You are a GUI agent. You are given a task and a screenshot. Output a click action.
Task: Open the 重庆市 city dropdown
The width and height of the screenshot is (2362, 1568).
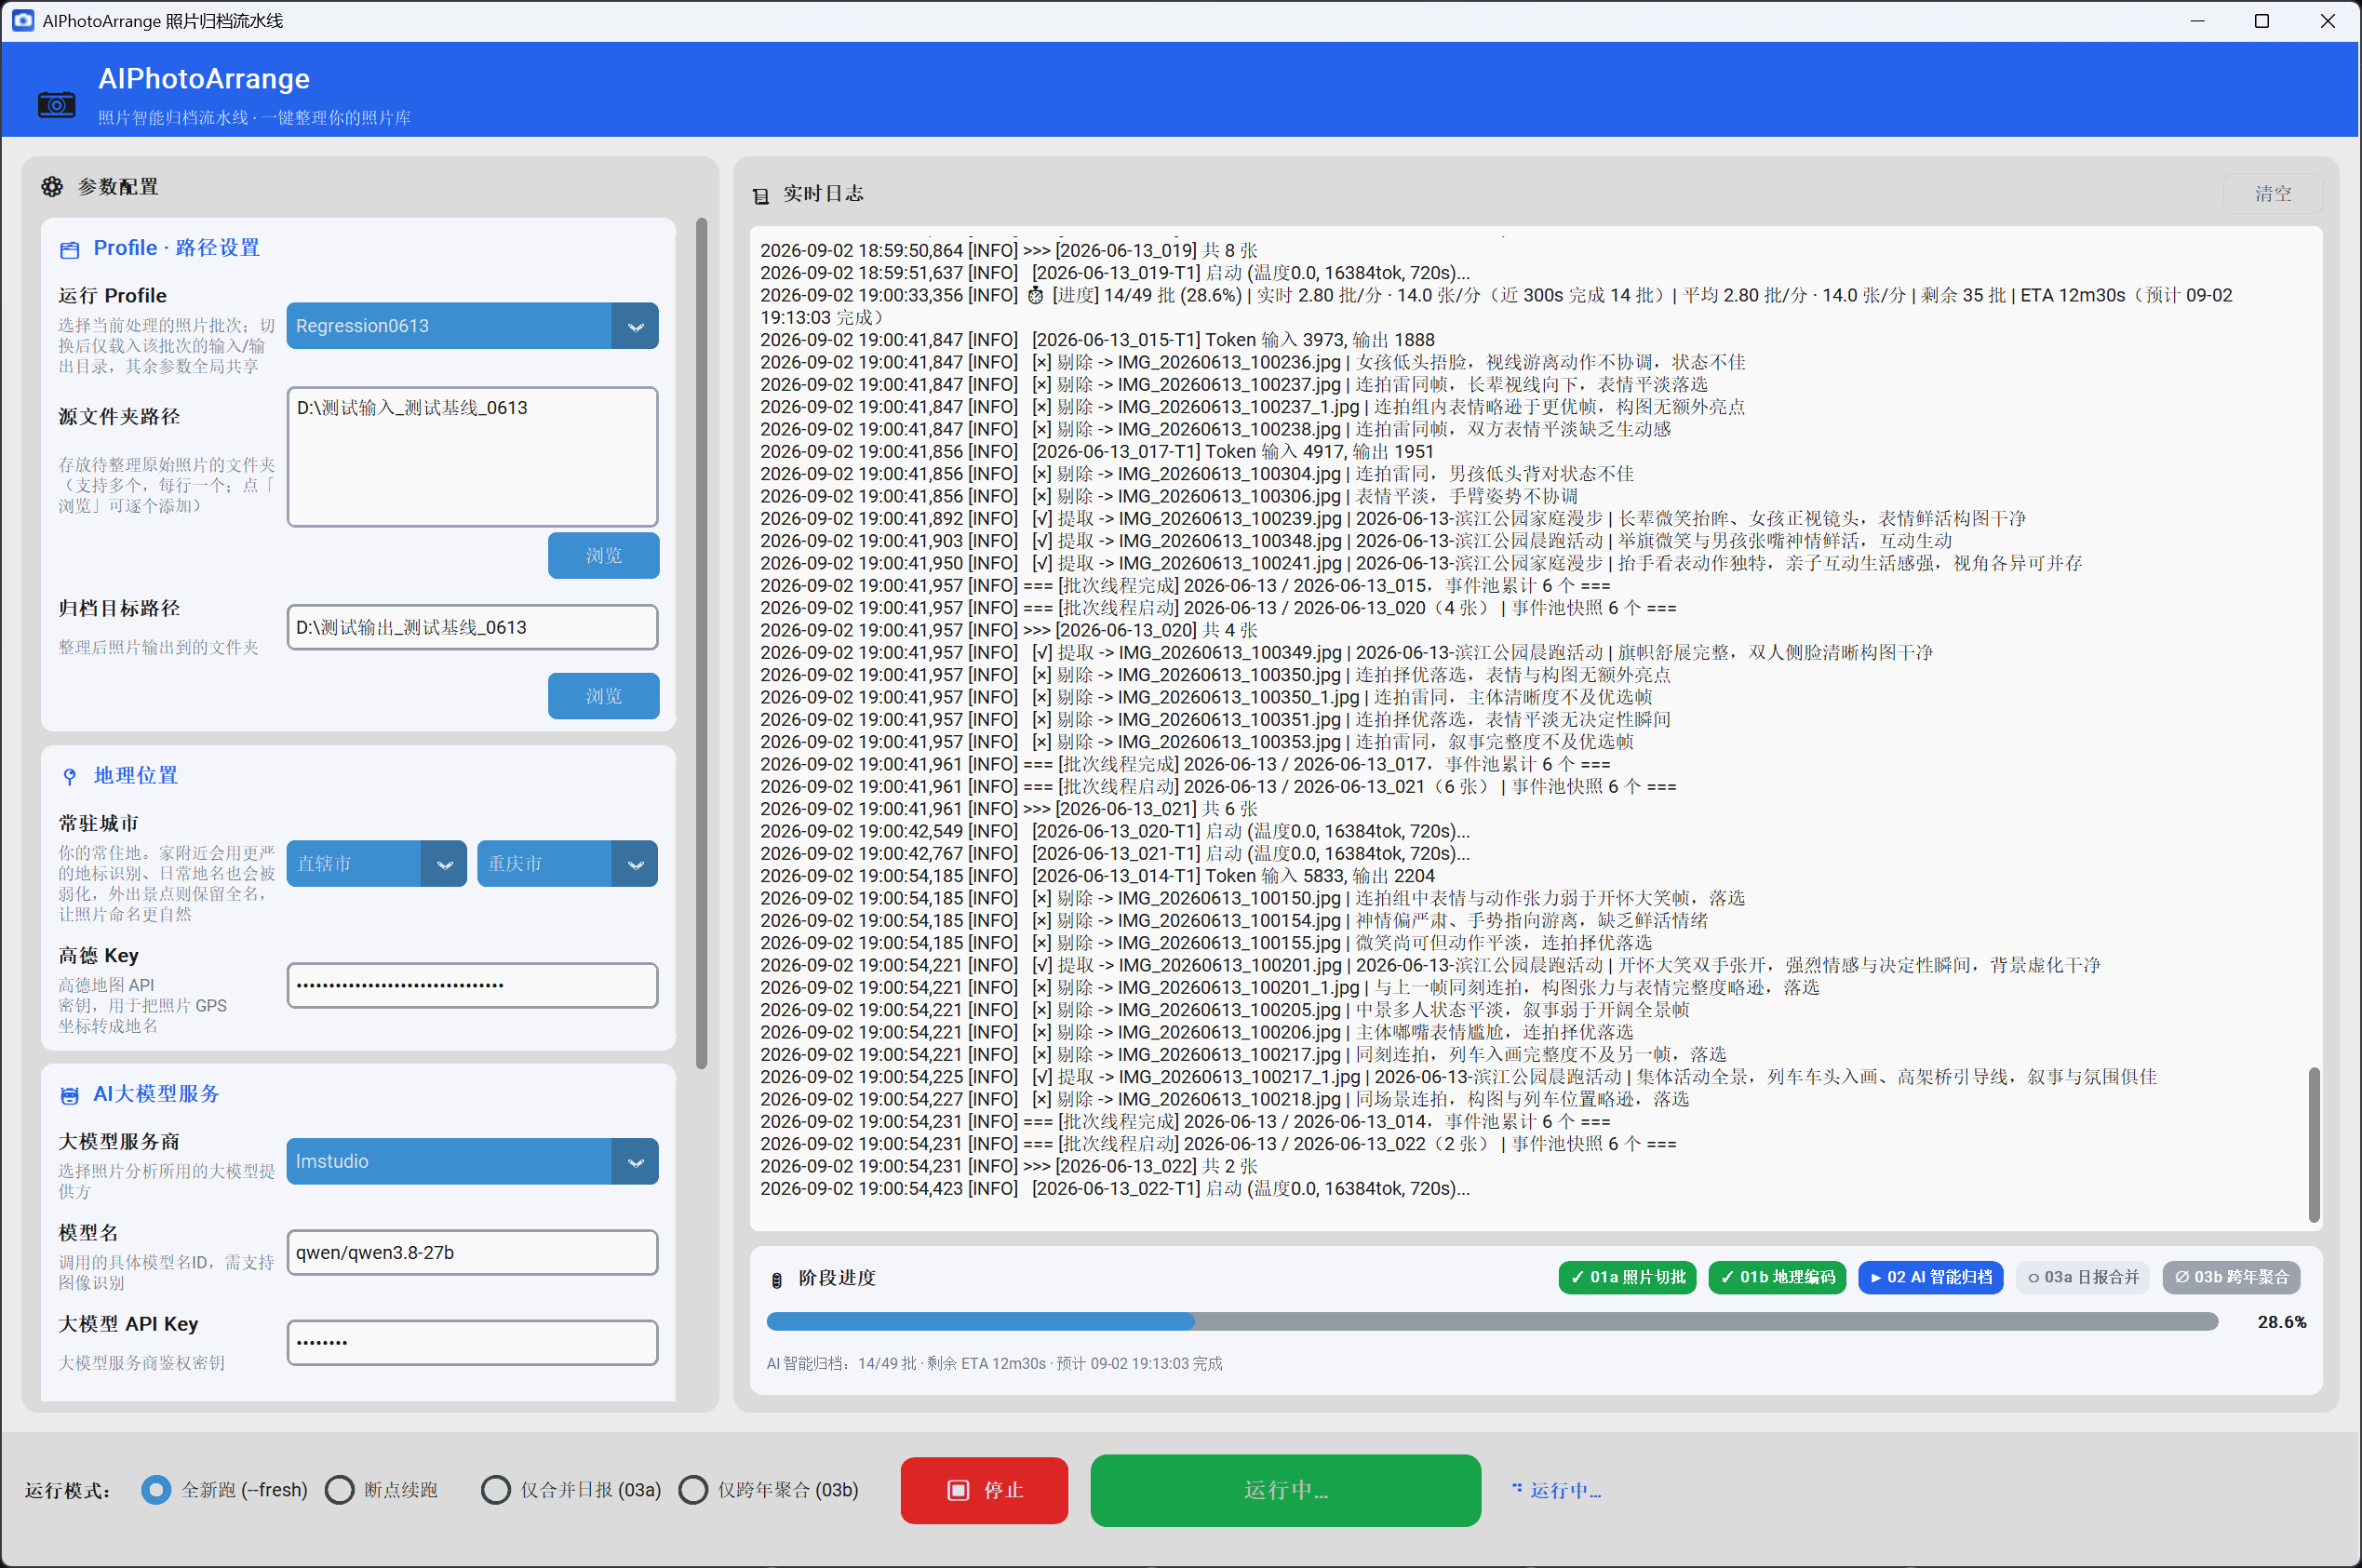567,864
